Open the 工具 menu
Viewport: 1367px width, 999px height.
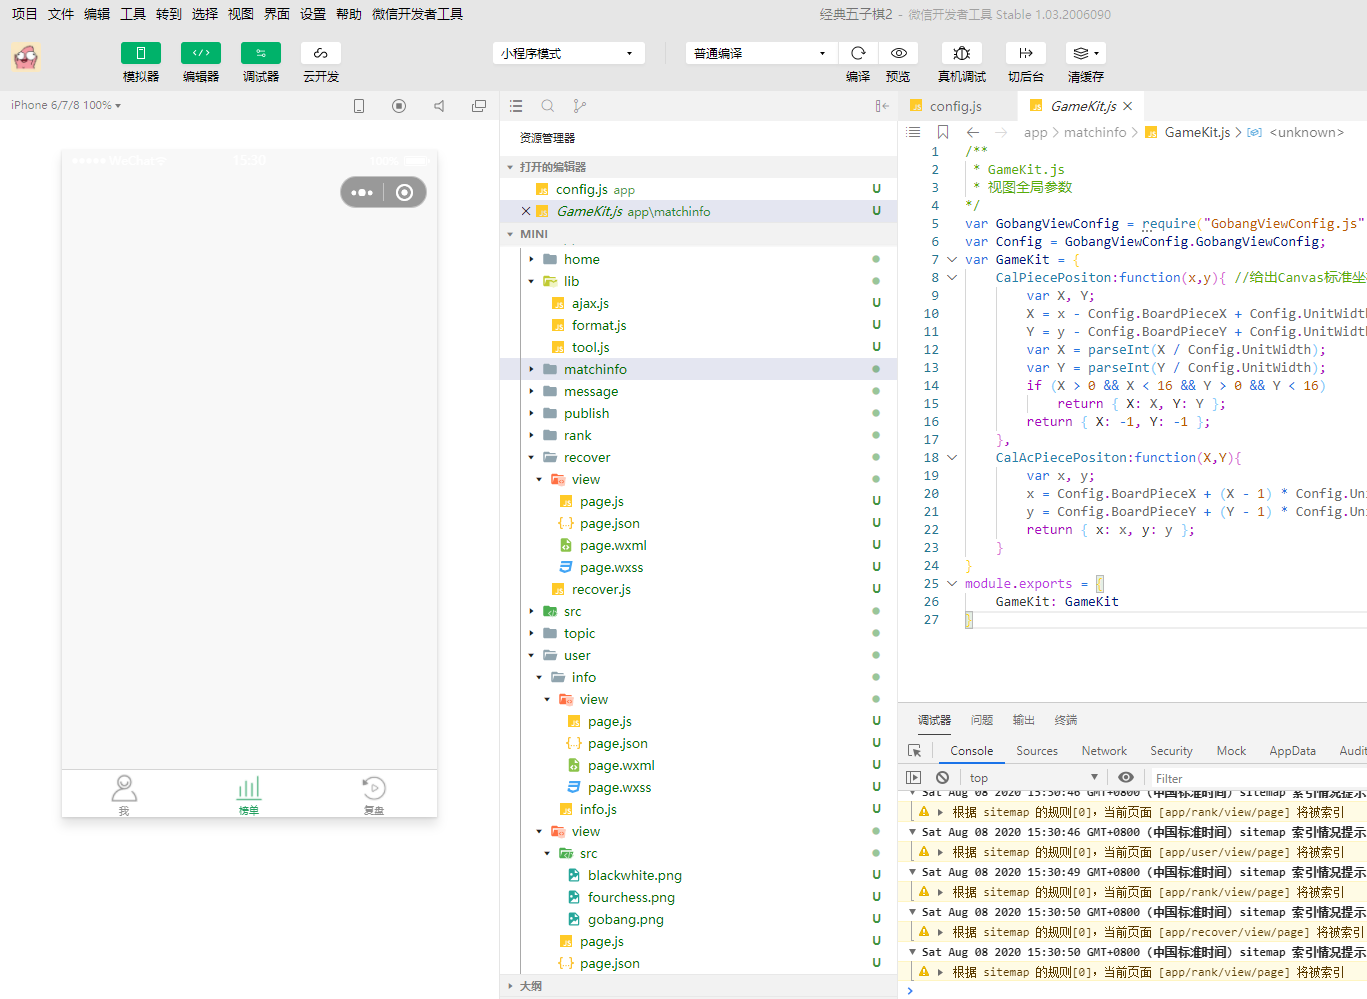tap(133, 14)
